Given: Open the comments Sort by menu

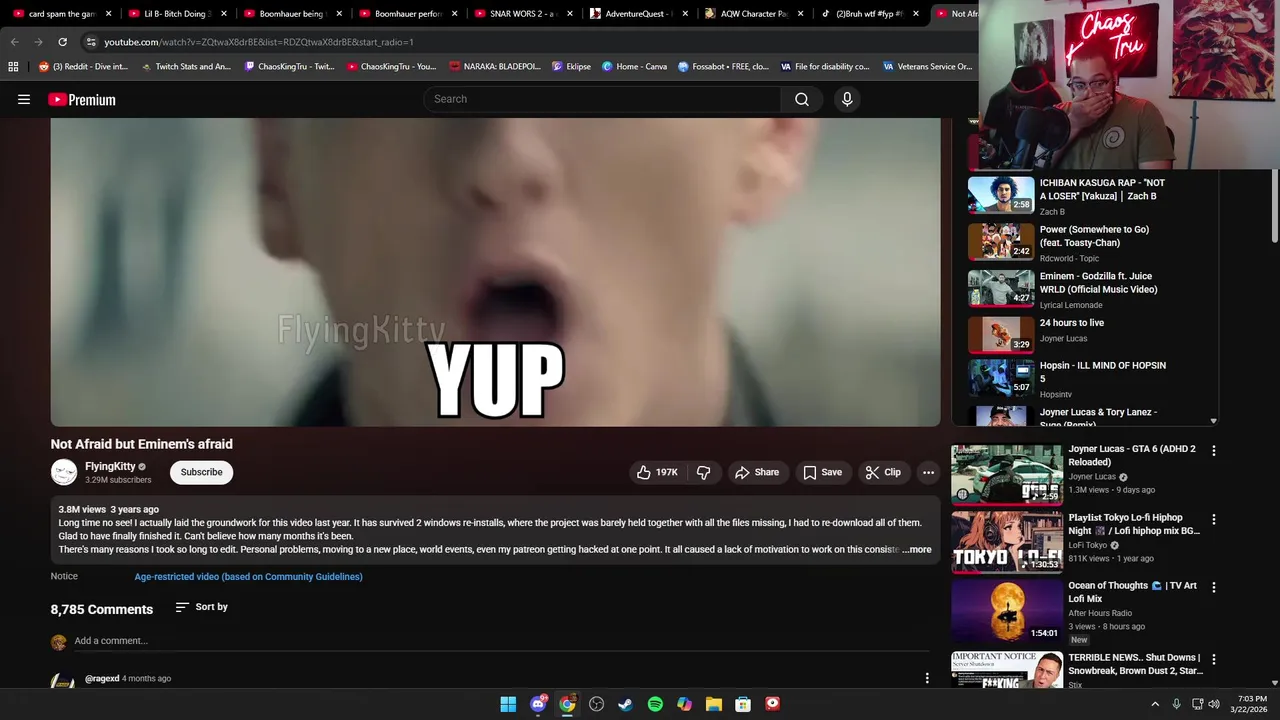Looking at the screenshot, I should pos(201,607).
